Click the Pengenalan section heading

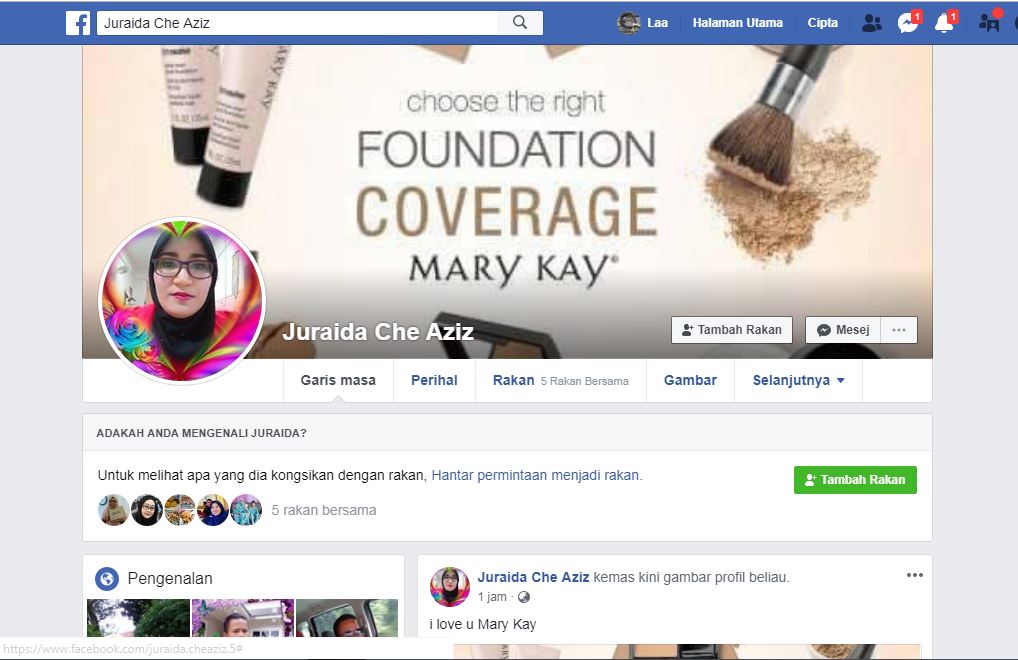point(170,578)
